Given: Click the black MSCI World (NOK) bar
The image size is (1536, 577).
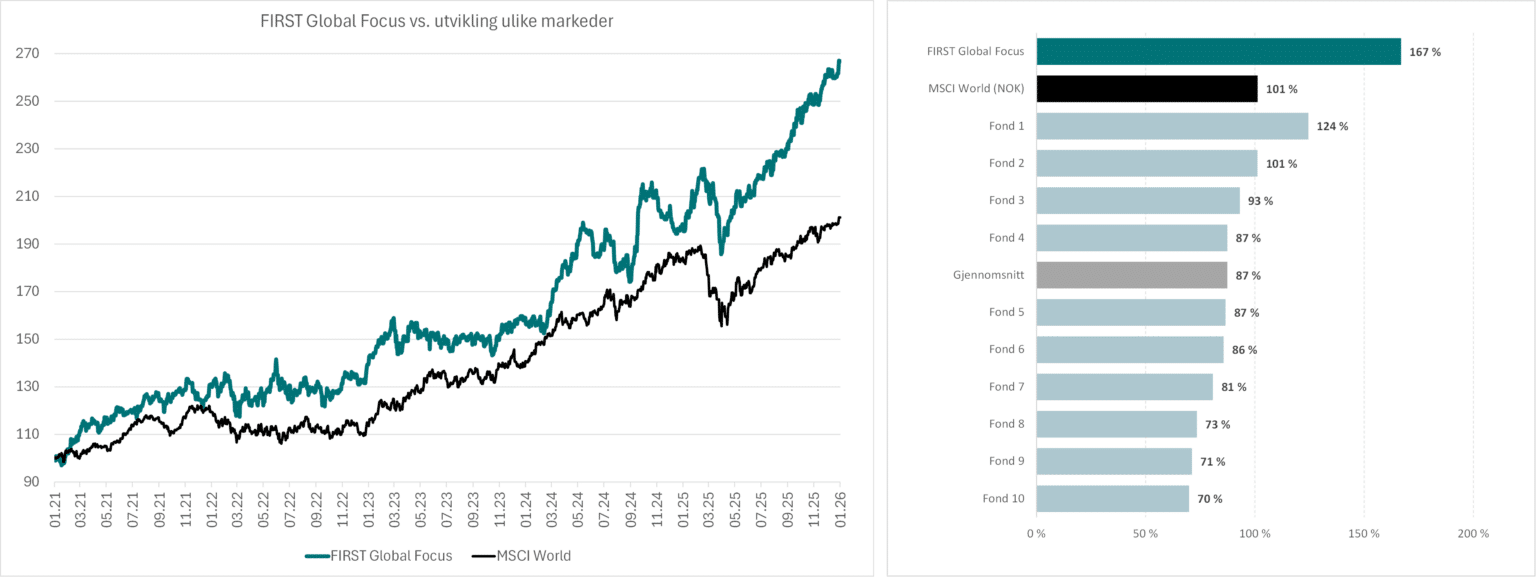Looking at the screenshot, I should (x=1147, y=89).
